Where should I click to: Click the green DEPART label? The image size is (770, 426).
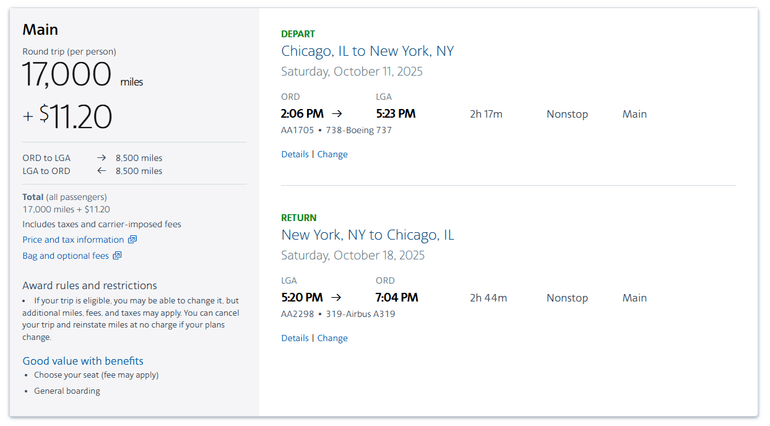point(298,34)
